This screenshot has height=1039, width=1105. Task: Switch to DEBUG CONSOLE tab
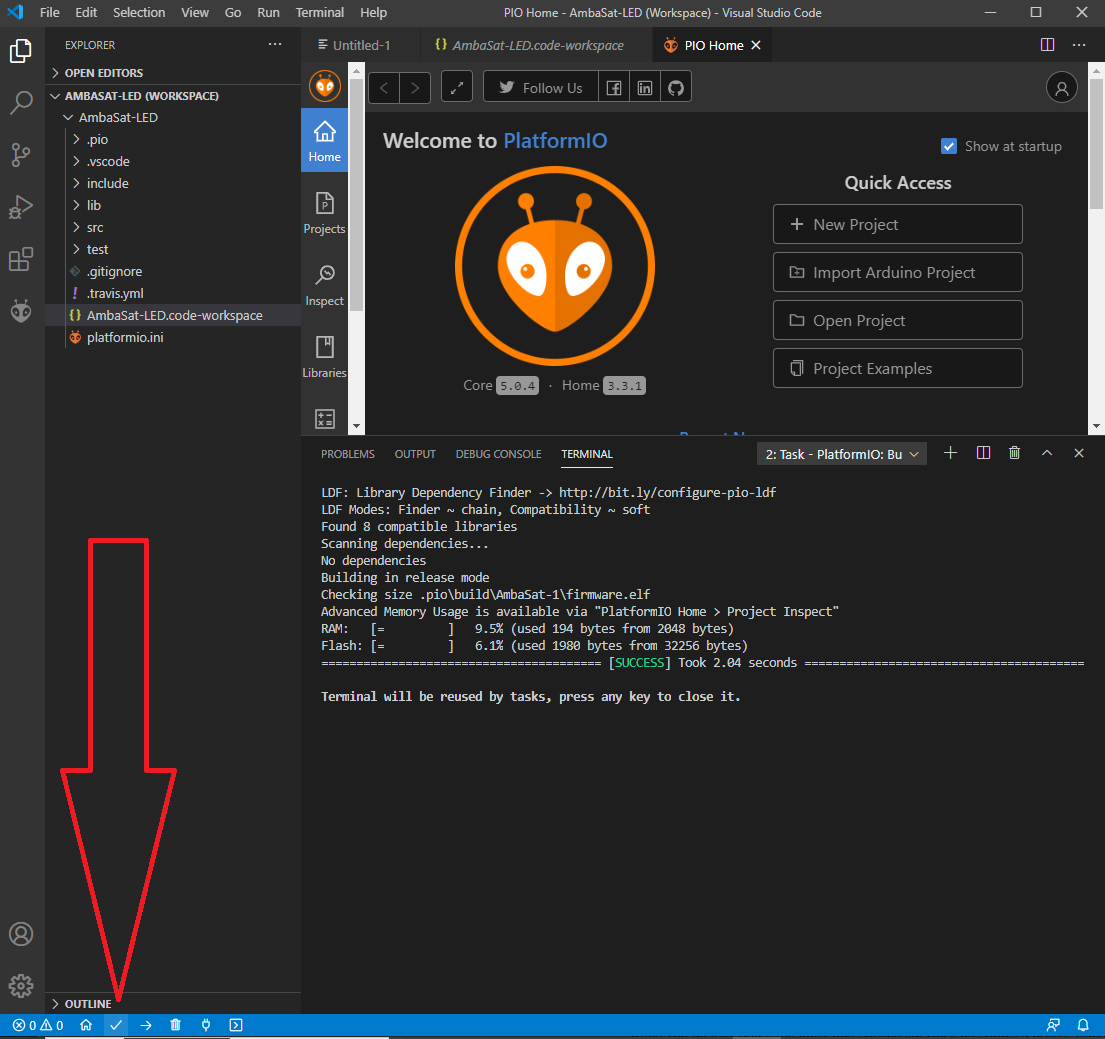point(498,454)
